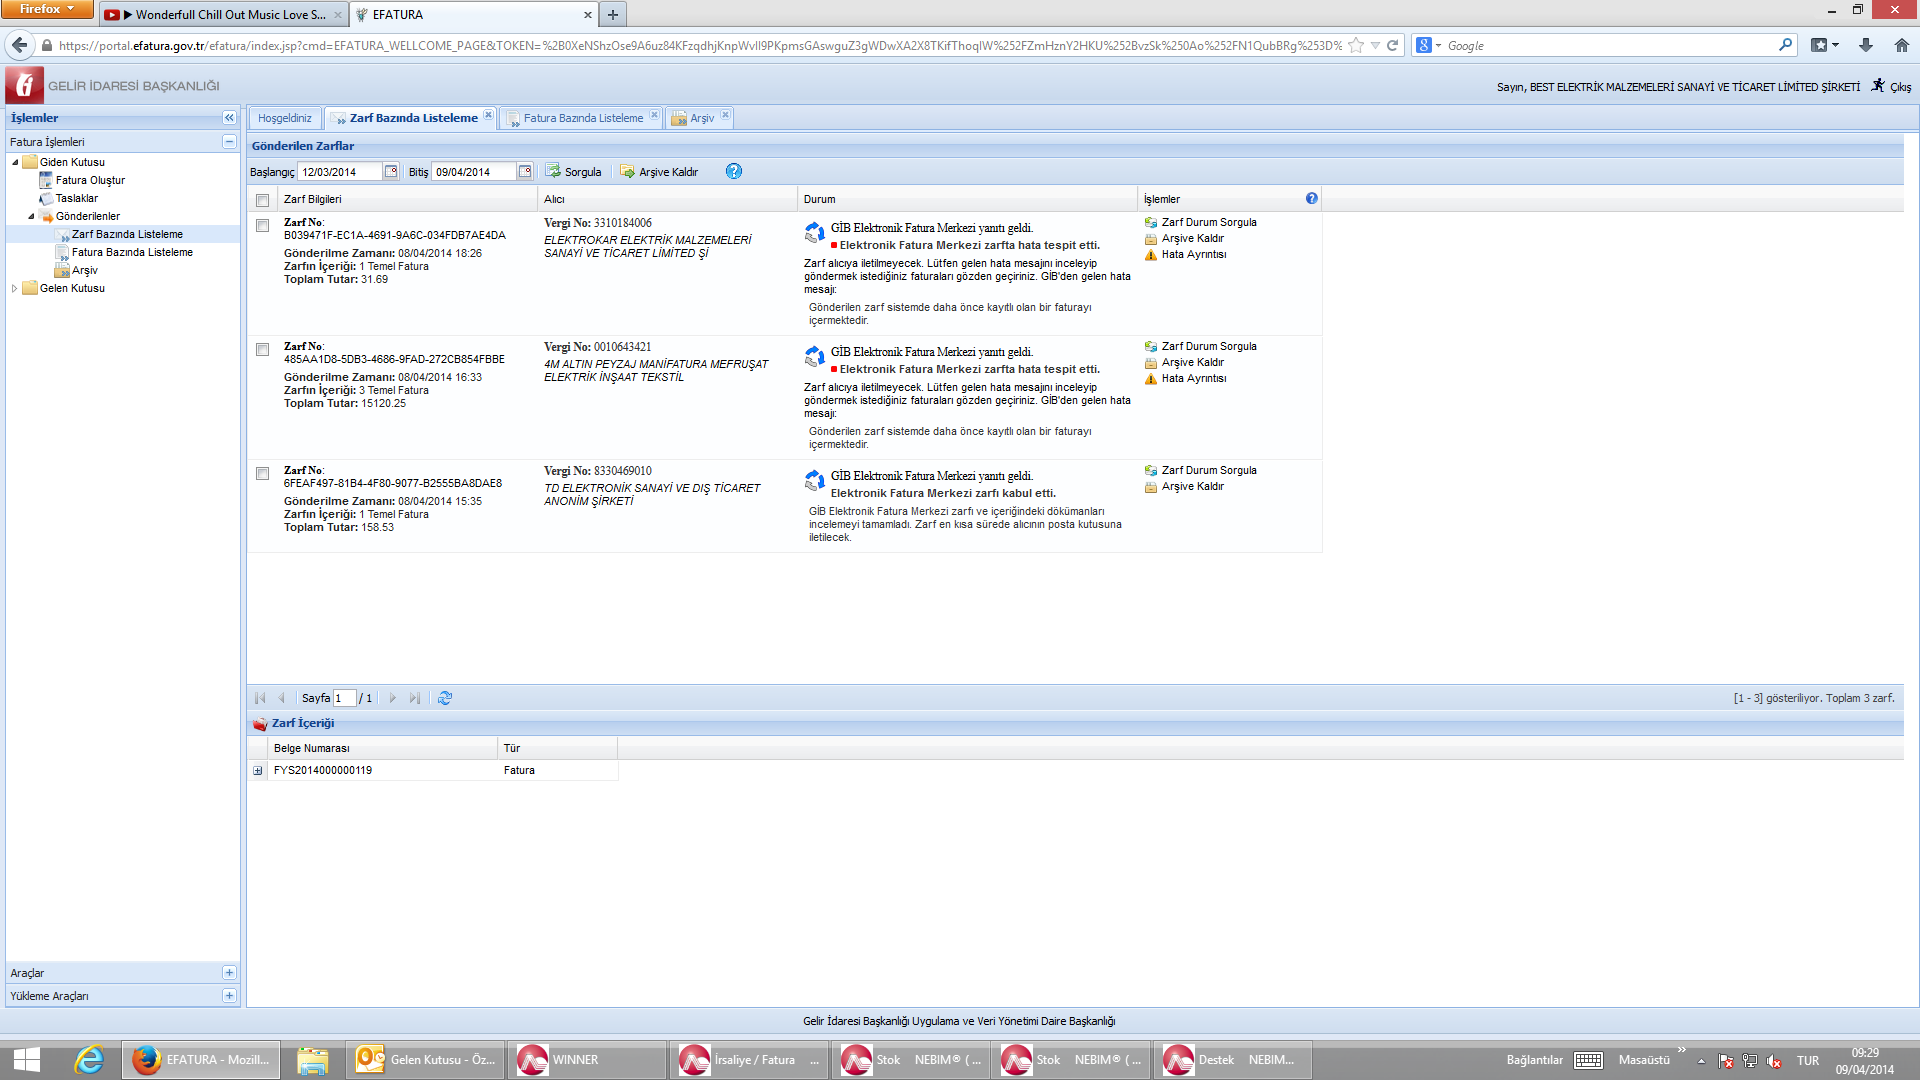Click Zarf Durum Sorgula for third envelope

[1208, 470]
